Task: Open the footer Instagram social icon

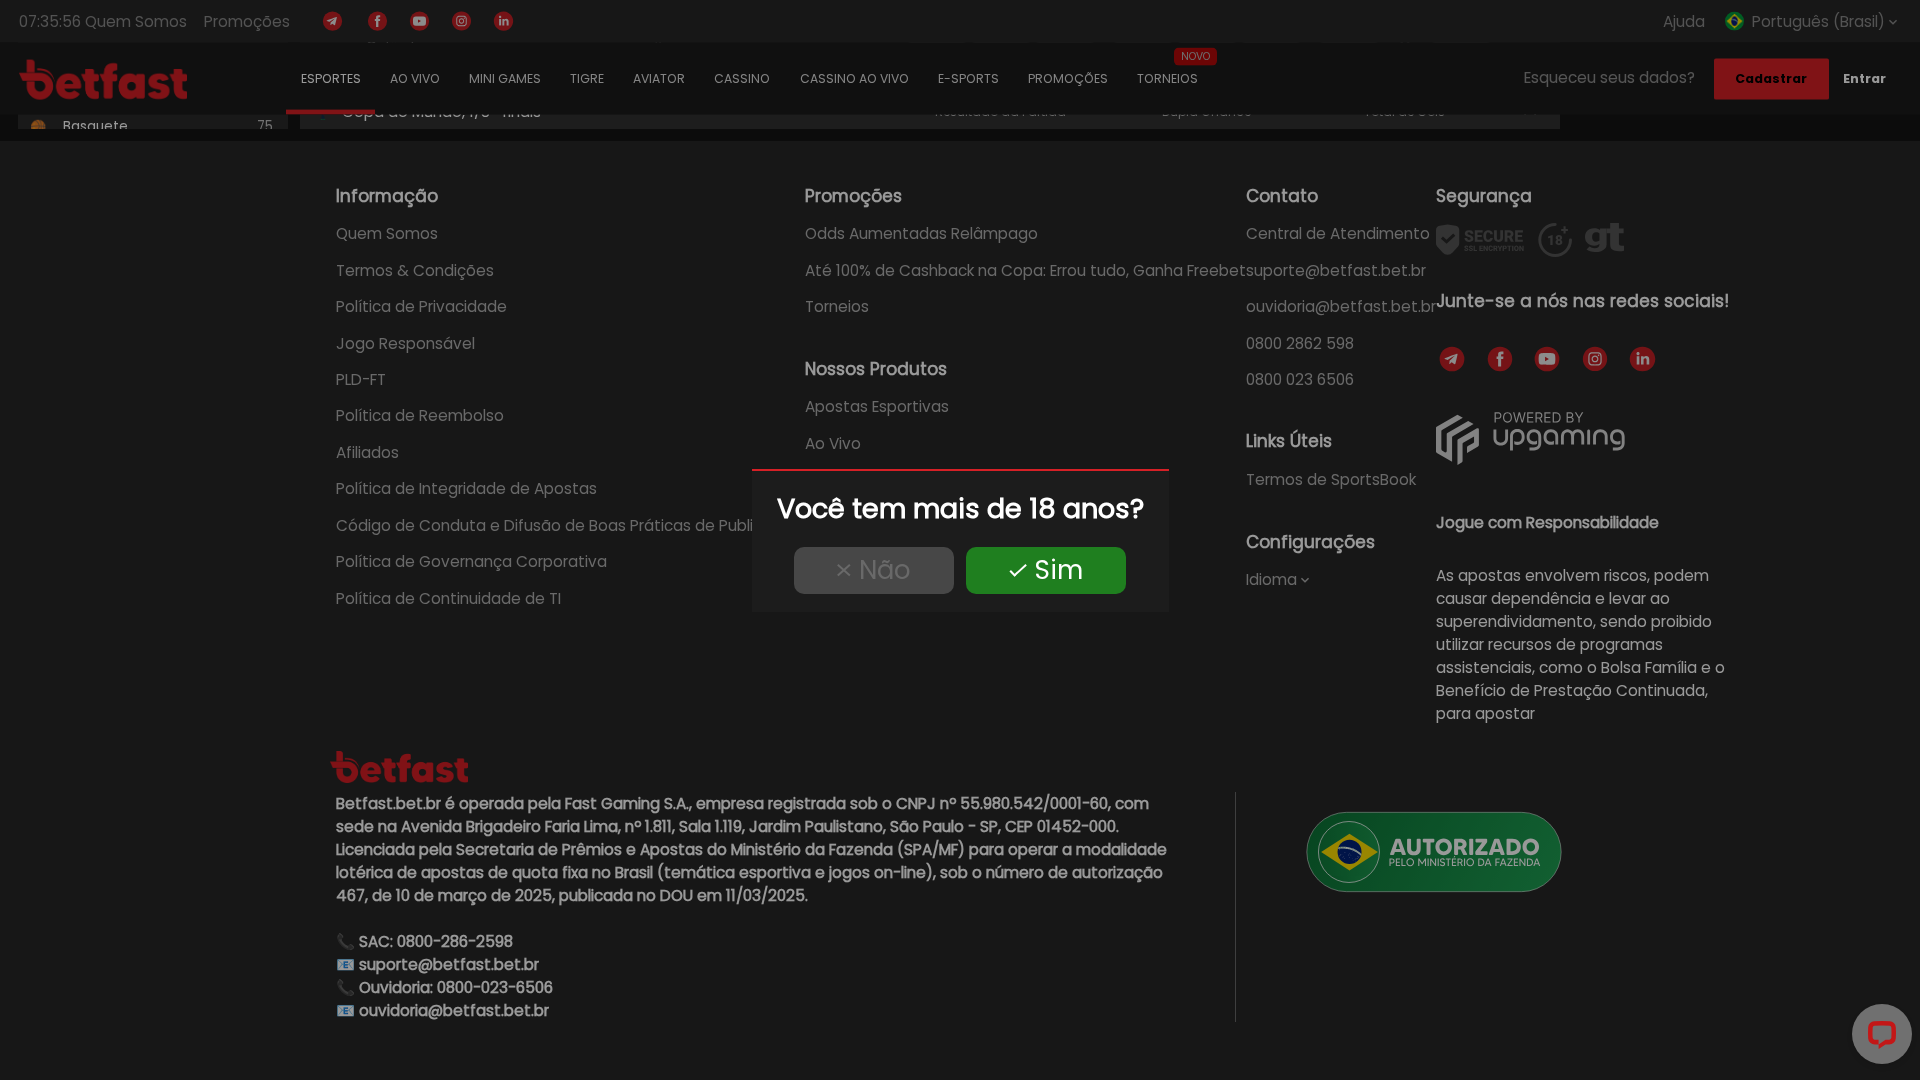Action: click(1595, 359)
